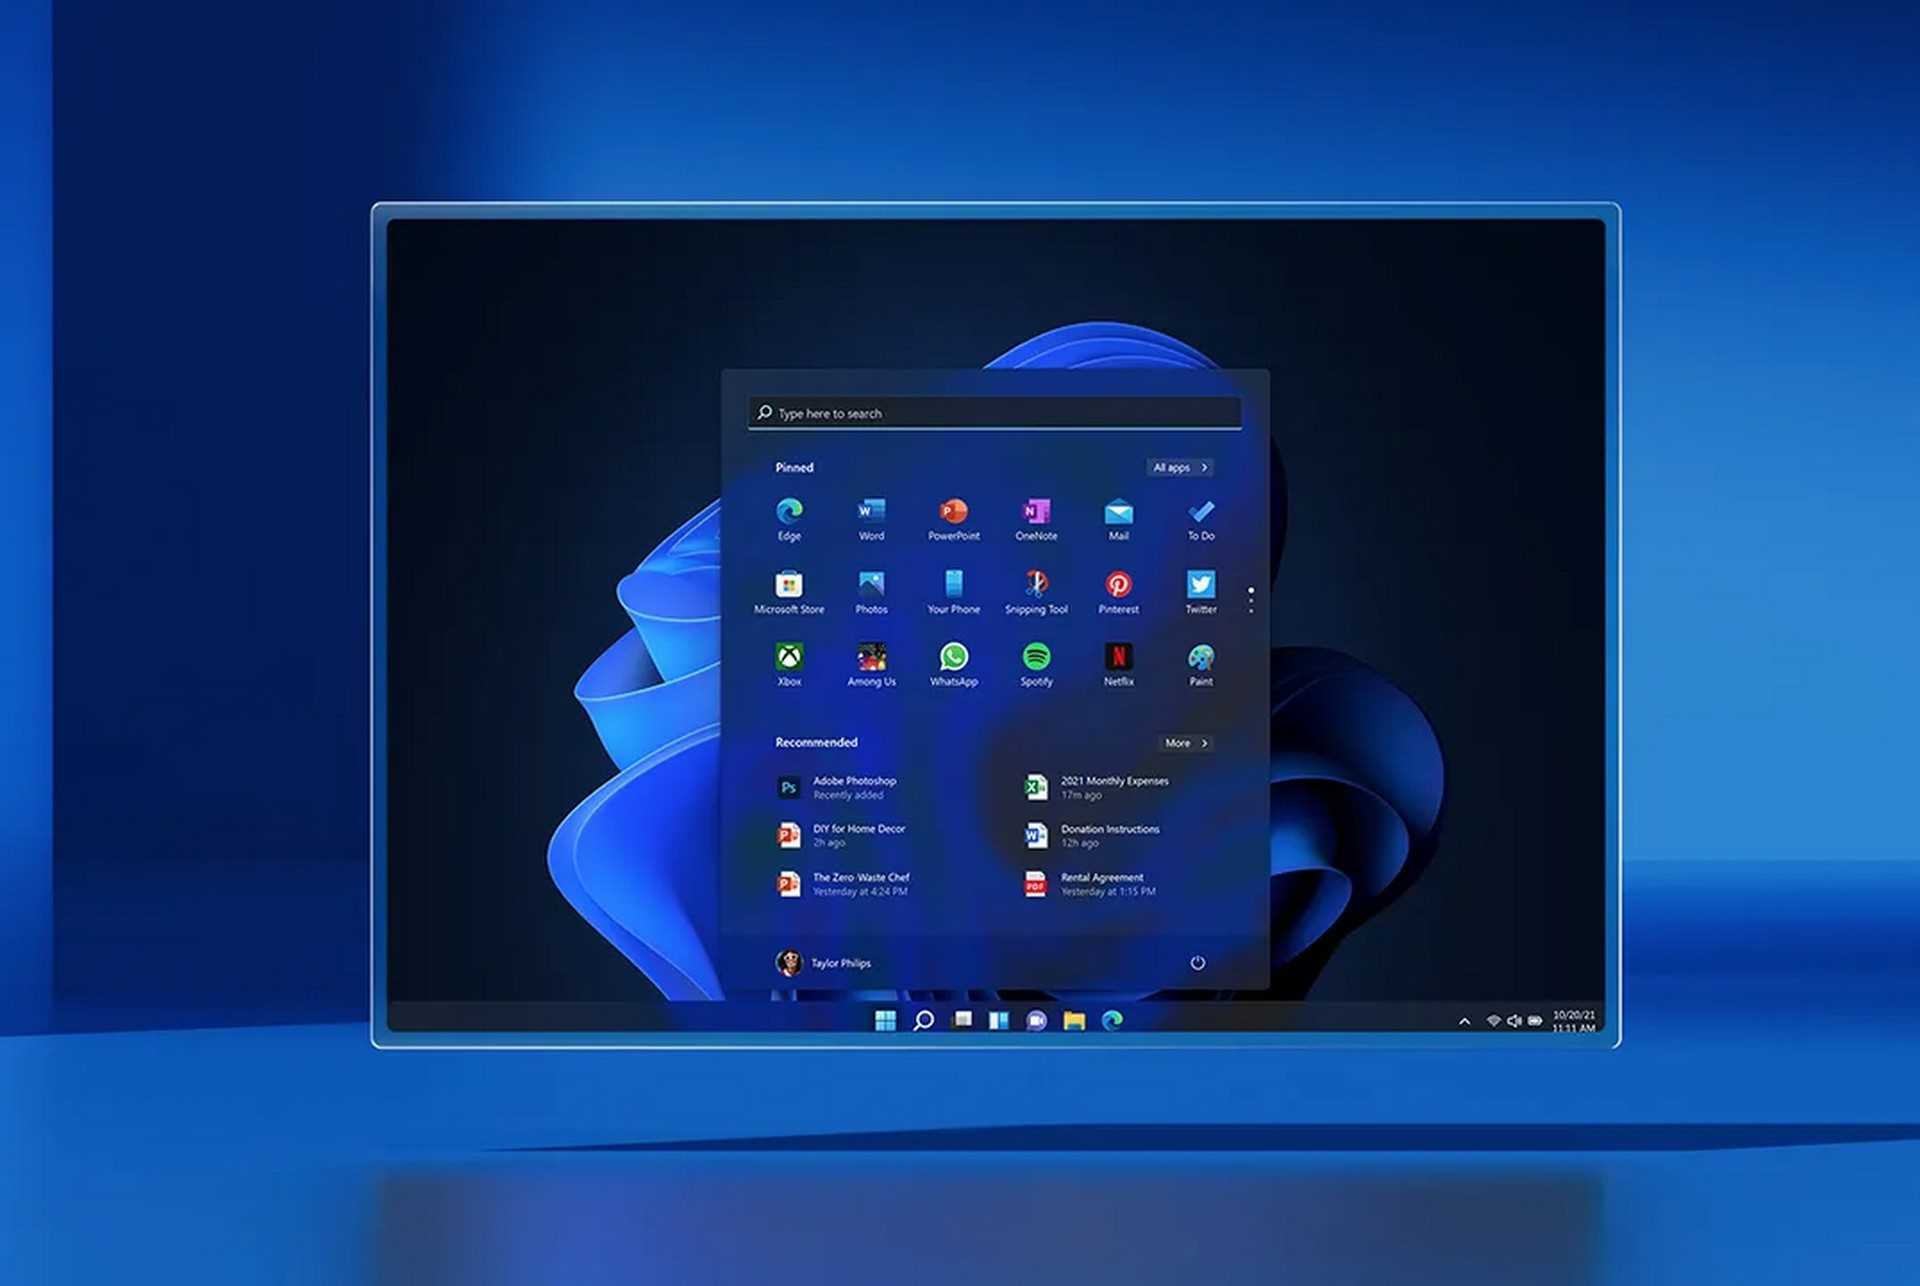Open PowerPoint pinned app

click(x=953, y=520)
